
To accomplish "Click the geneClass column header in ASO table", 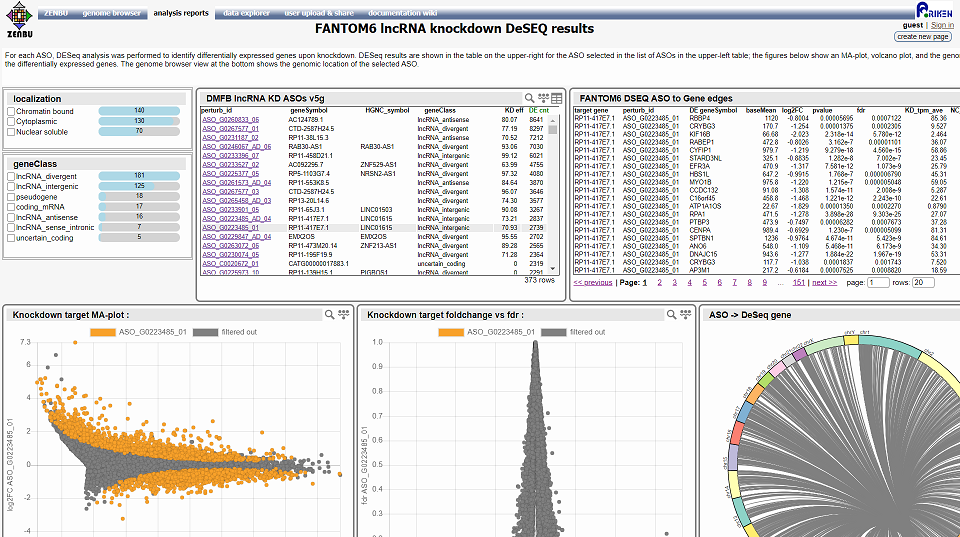I will pyautogui.click(x=440, y=111).
